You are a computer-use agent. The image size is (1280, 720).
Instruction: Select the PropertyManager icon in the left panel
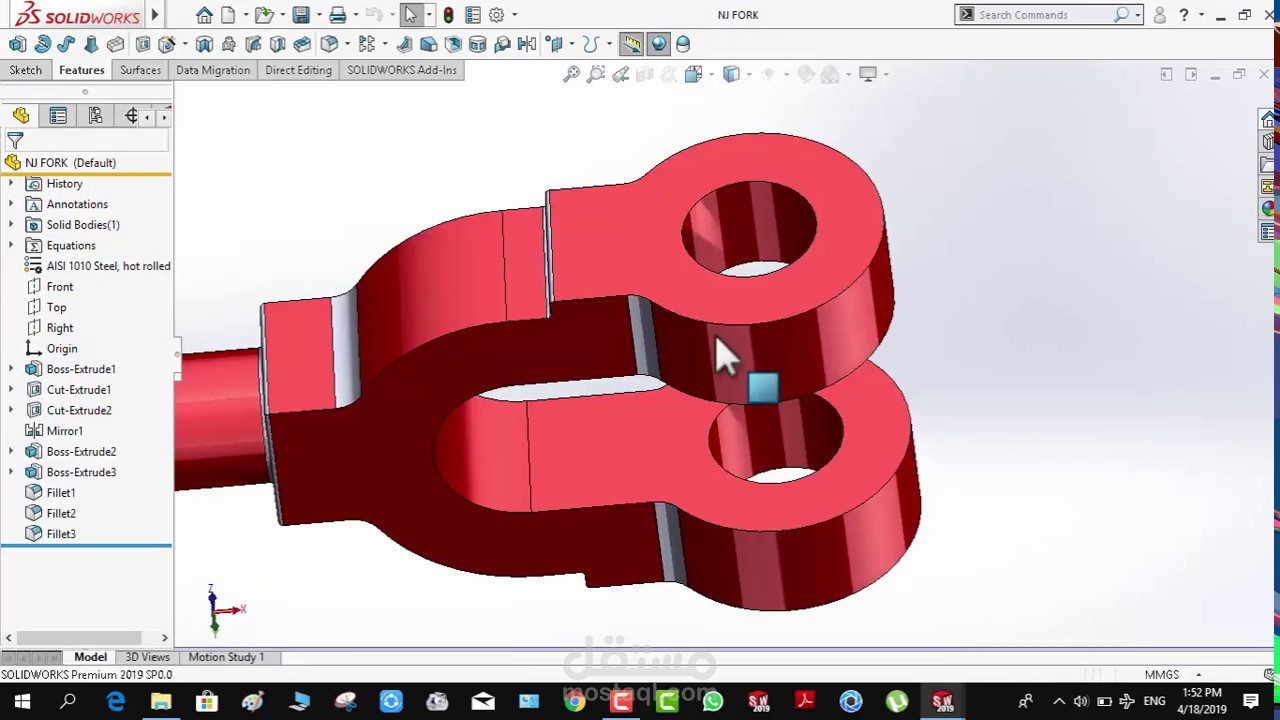(57, 116)
